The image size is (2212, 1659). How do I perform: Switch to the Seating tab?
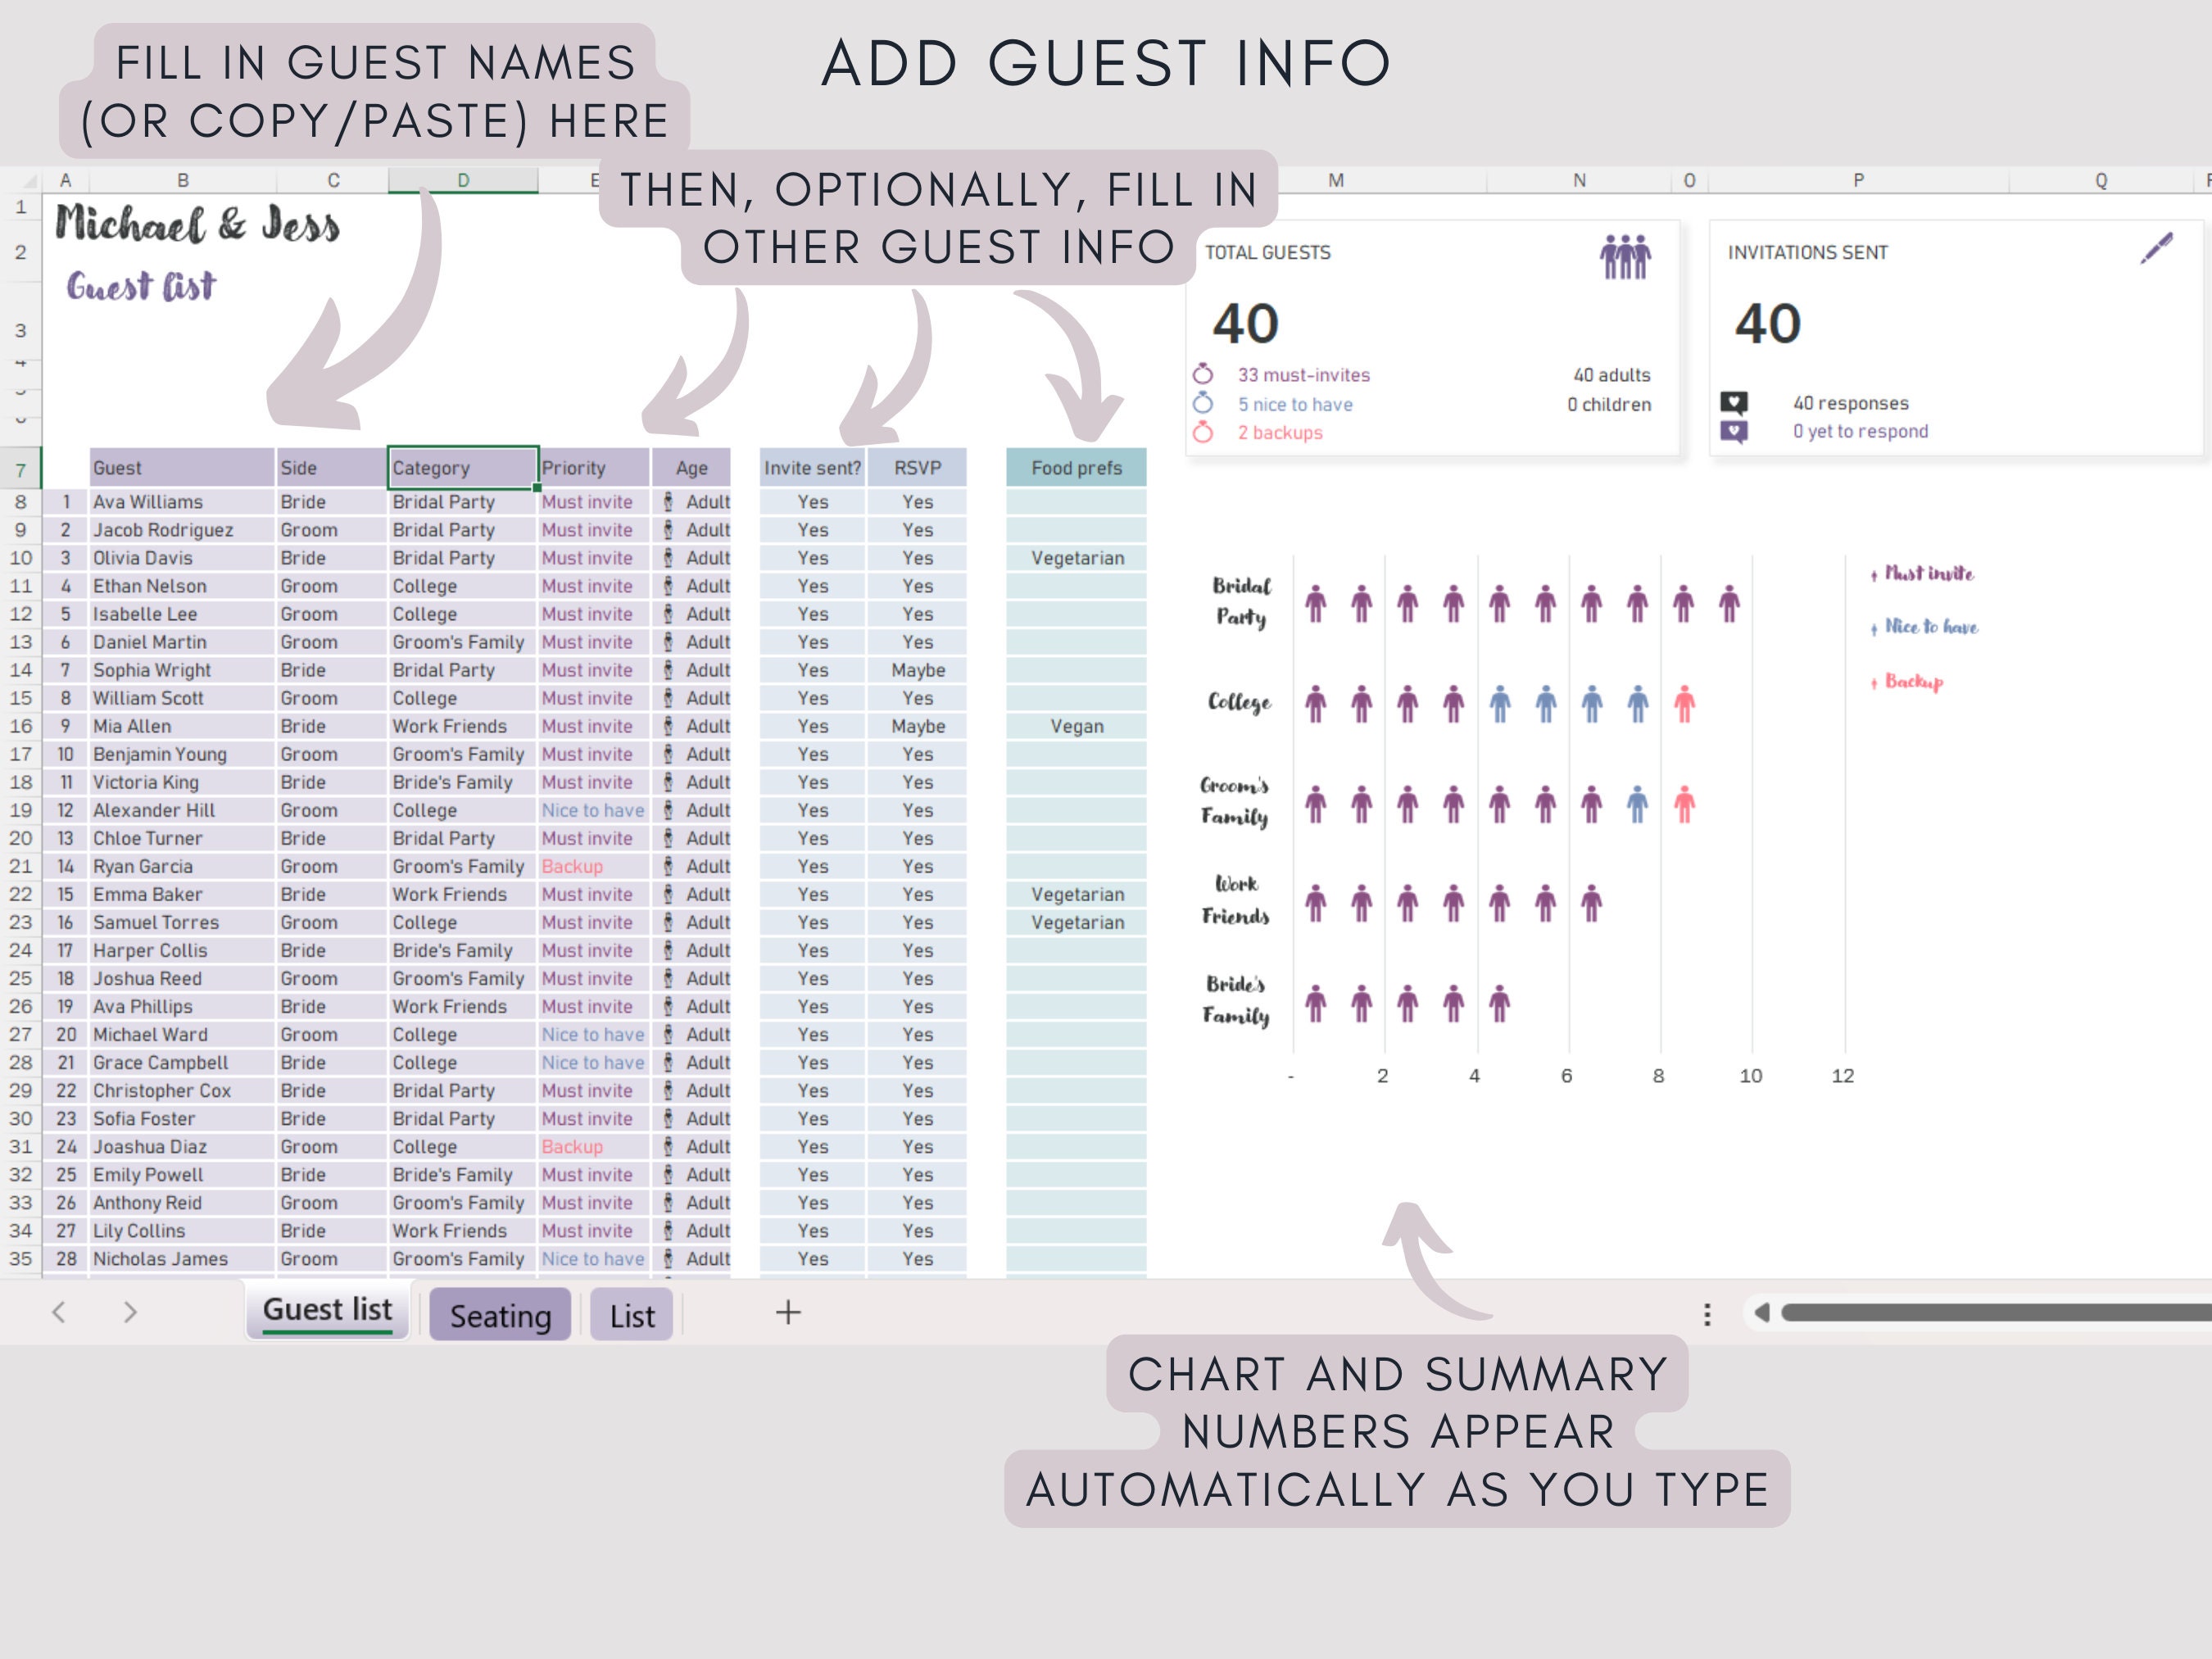(x=499, y=1315)
